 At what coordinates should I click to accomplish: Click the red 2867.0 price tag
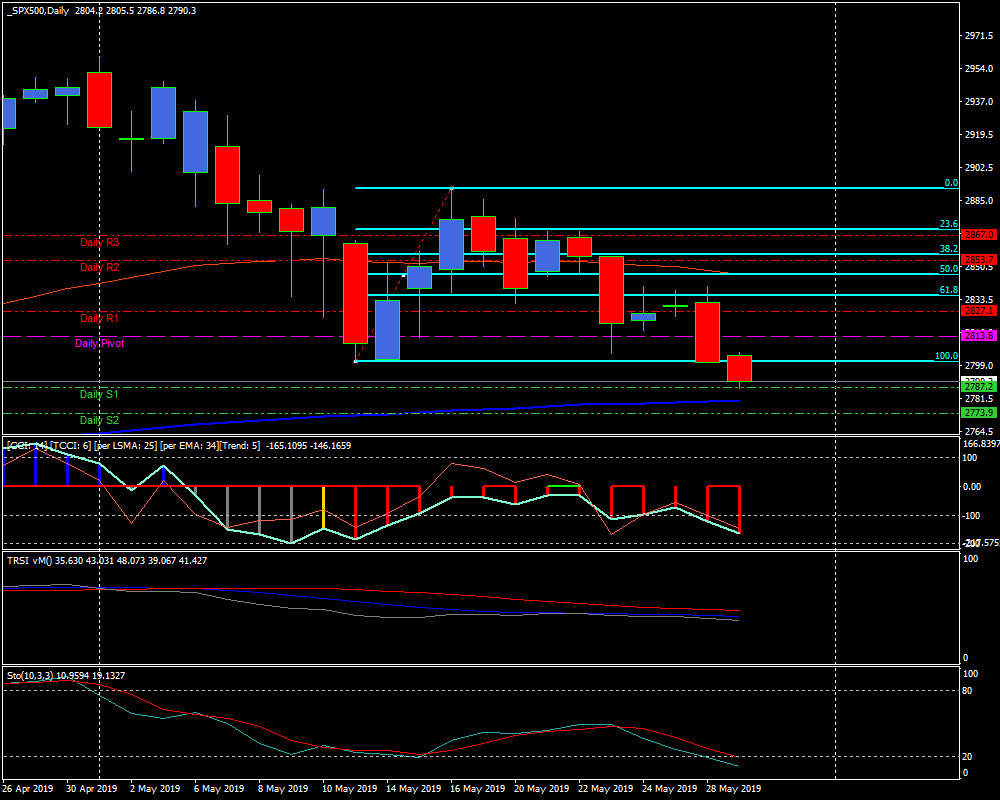pos(978,235)
